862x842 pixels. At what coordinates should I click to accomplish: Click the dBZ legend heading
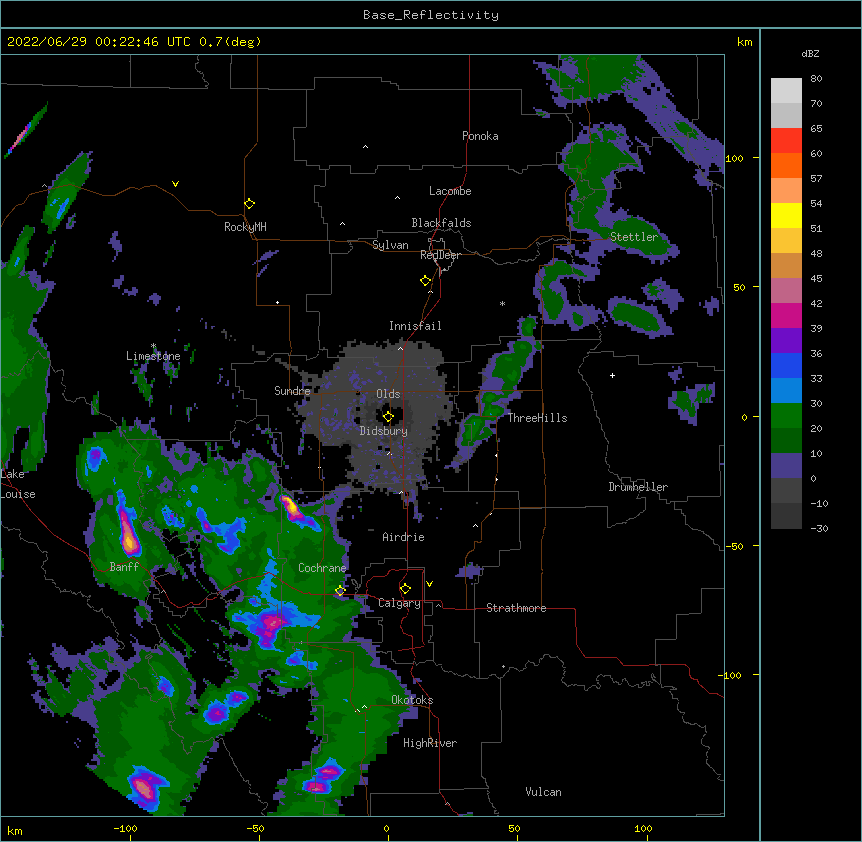coord(810,53)
